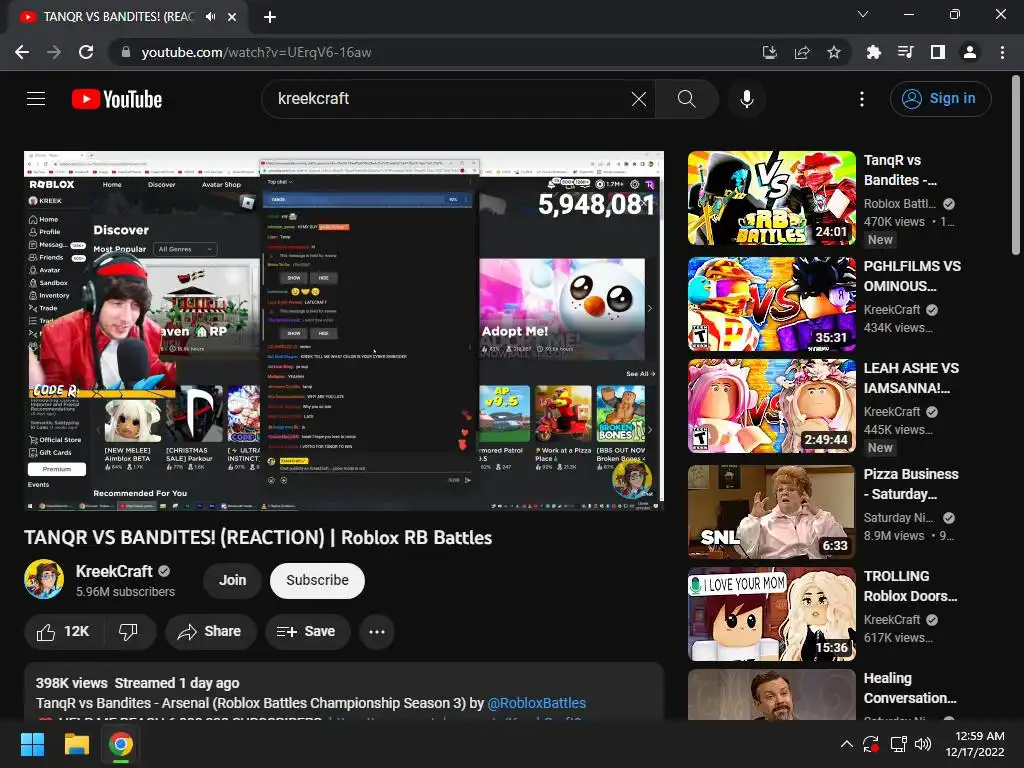
Task: Install app icon in address bar
Action: 769,52
